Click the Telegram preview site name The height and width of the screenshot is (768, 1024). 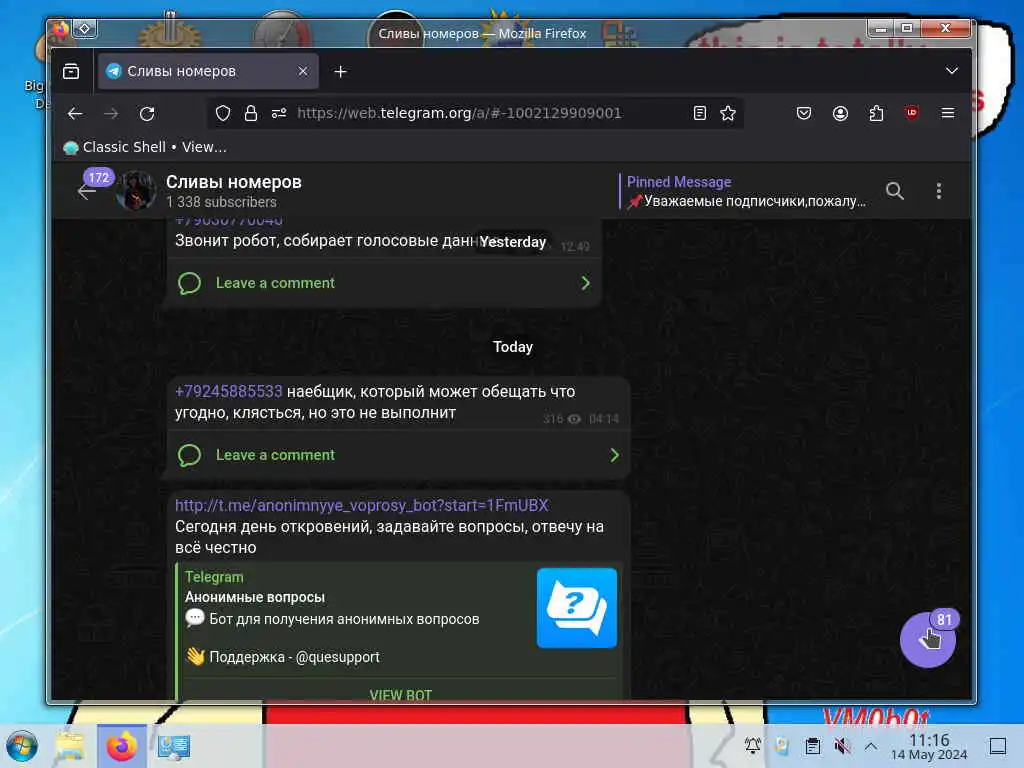pyautogui.click(x=214, y=577)
